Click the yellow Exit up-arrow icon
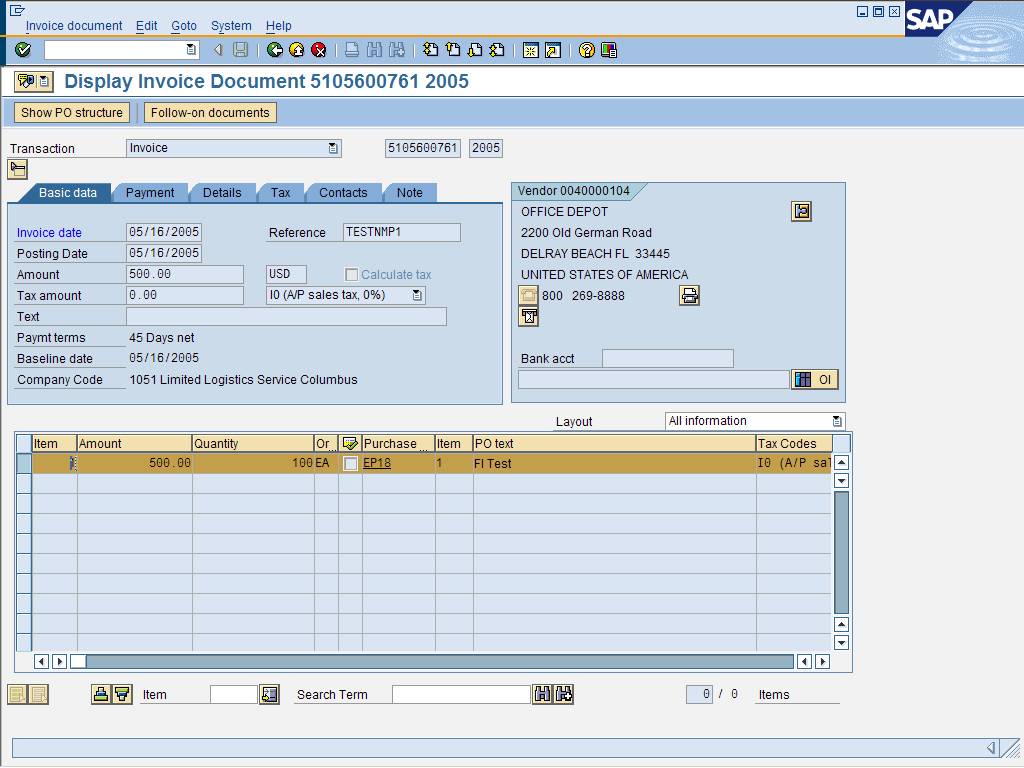1024x768 pixels. (296, 50)
